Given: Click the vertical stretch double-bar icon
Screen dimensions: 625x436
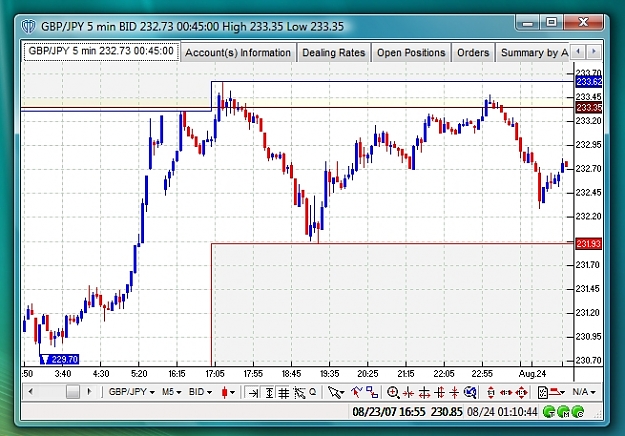Looking at the screenshot, I should (440, 393).
